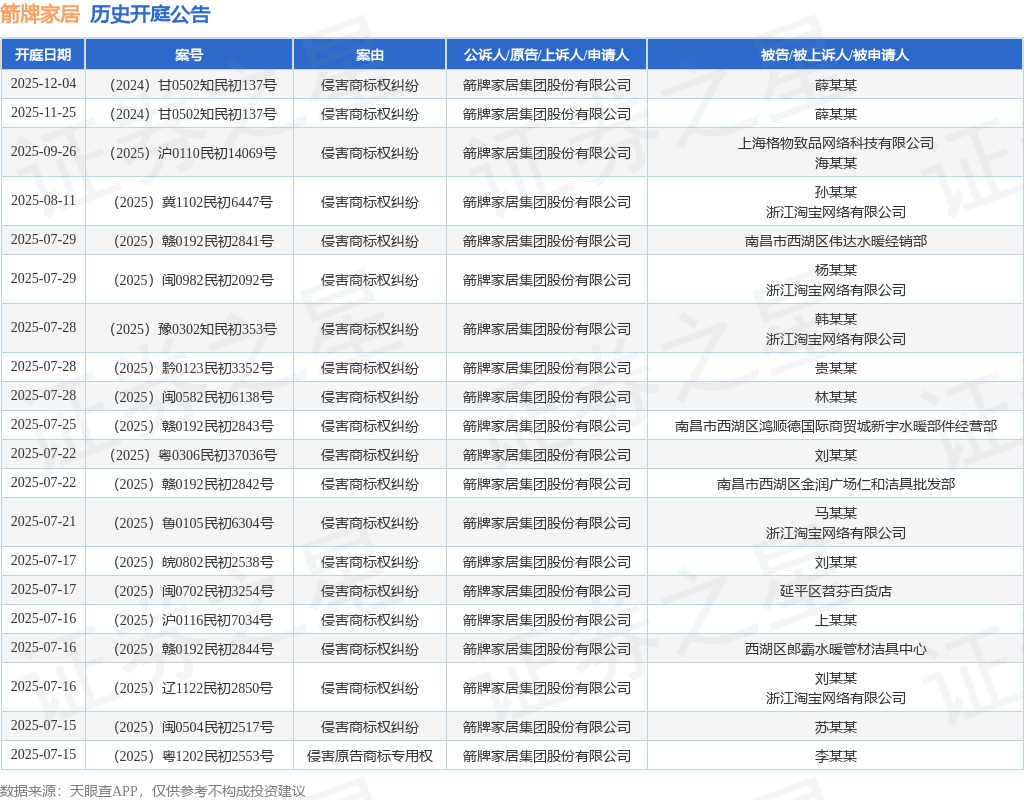Click defendant 李某某
Viewport: 1024px width, 800px height.
pyautogui.click(x=835, y=756)
